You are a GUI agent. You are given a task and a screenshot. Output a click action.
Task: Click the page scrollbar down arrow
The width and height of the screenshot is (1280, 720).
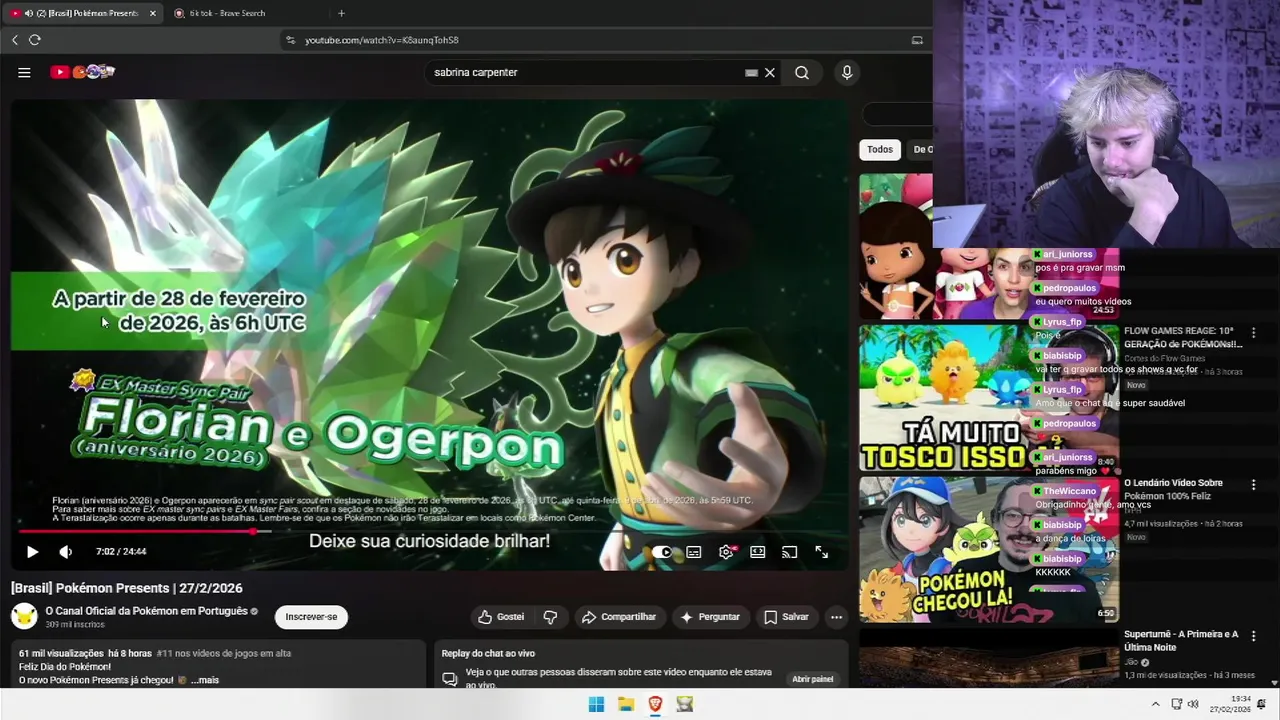1274,683
